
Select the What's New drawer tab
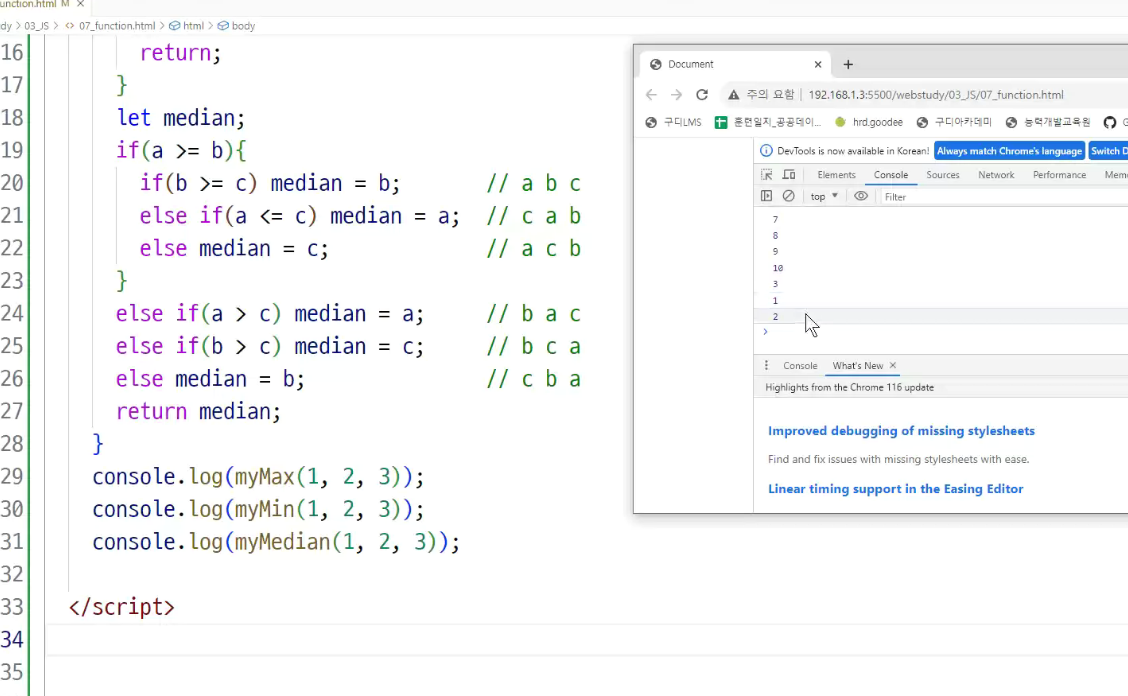coord(858,366)
